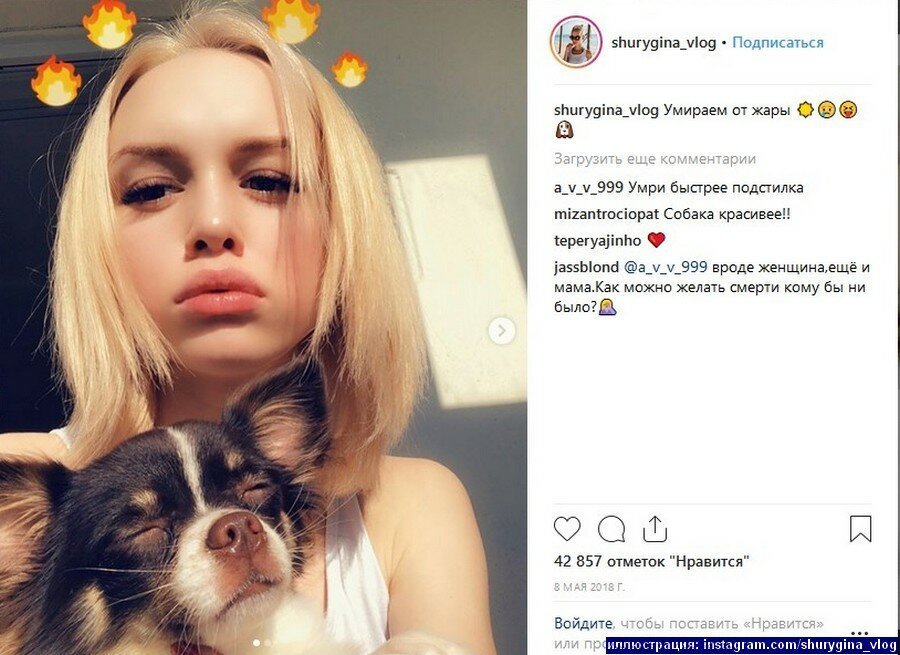
Task: Open mizantrociopat commenter profile
Action: pyautogui.click(x=606, y=214)
